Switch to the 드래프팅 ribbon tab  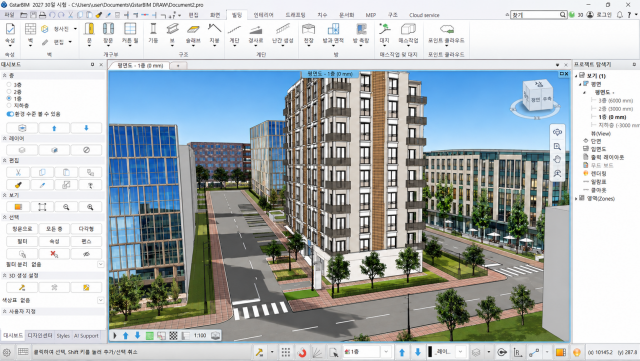(295, 15)
